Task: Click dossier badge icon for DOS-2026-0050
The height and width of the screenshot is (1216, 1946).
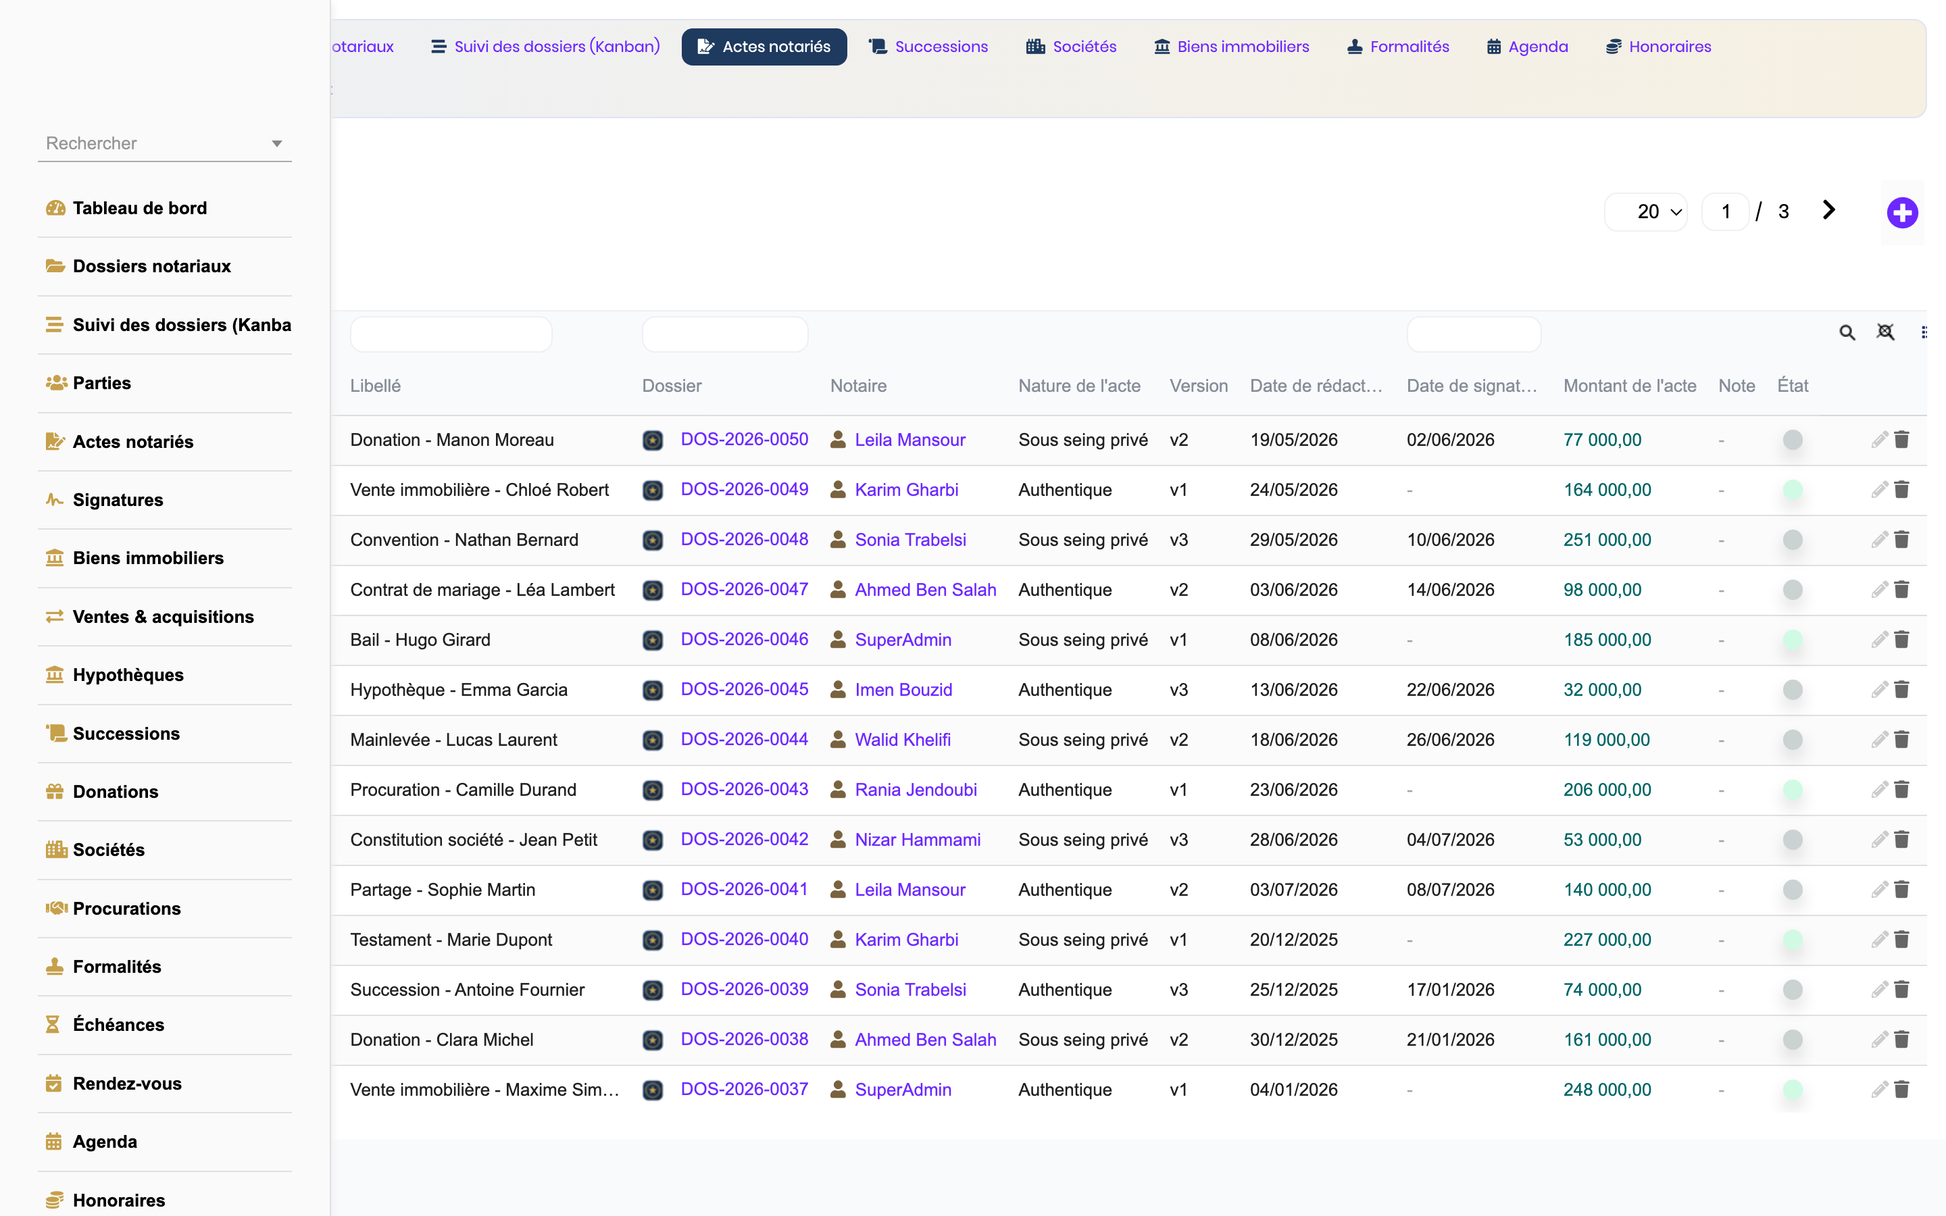Action: click(653, 440)
